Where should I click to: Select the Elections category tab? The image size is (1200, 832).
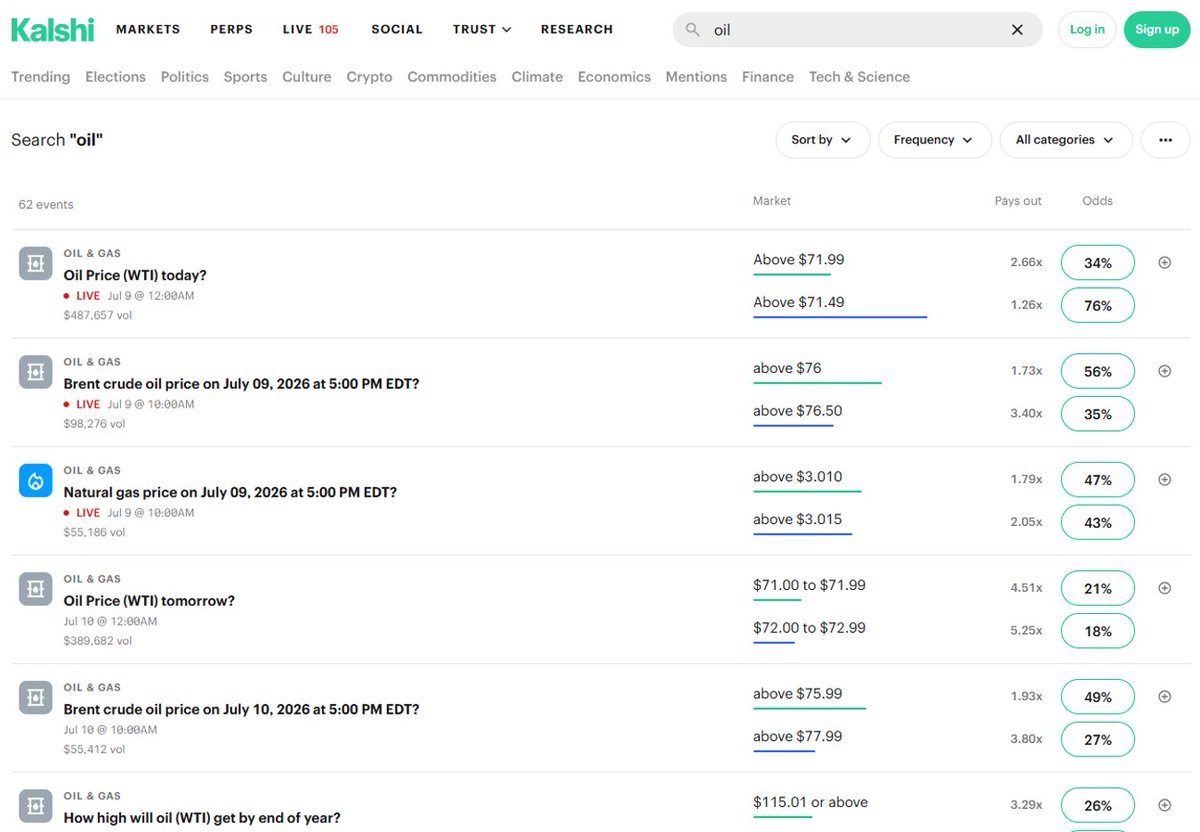point(115,77)
